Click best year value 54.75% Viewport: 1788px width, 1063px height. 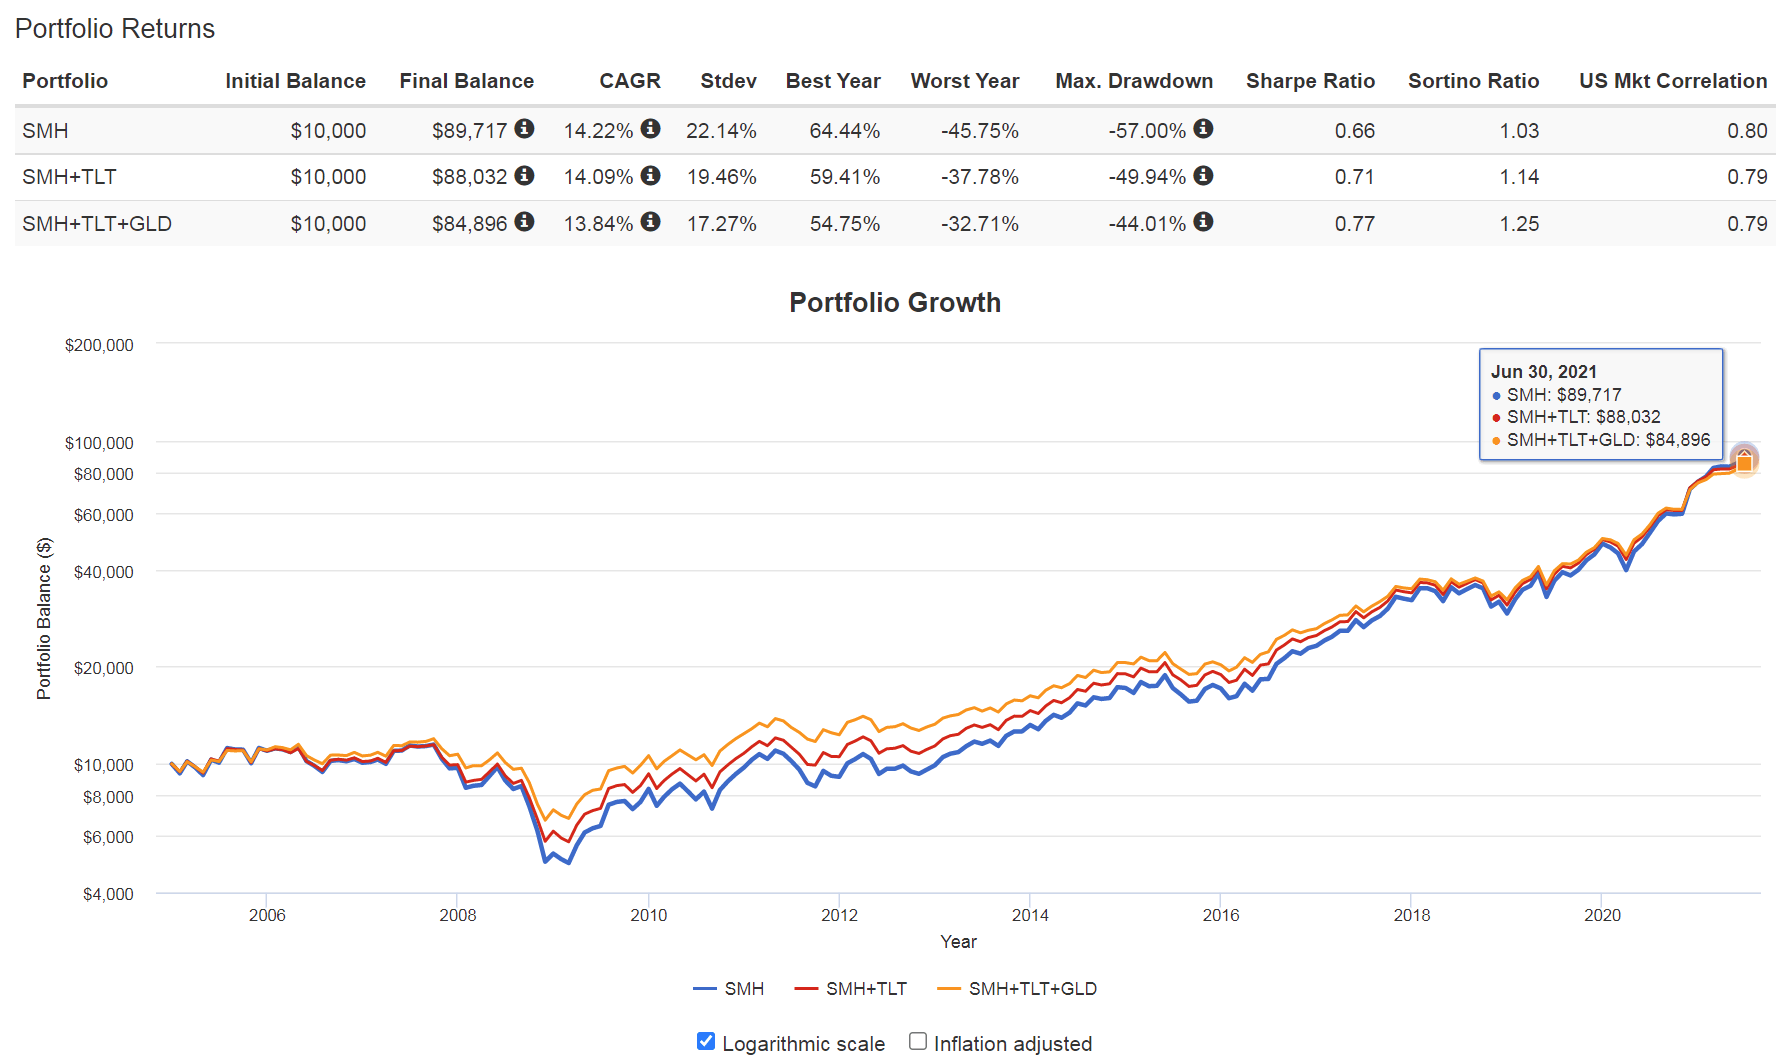click(845, 224)
